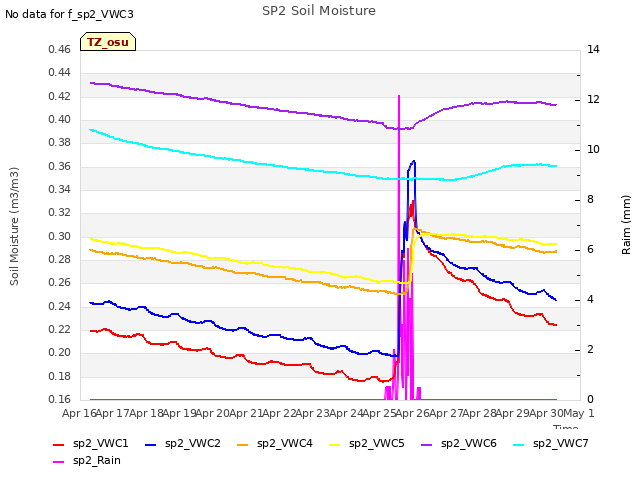Click the sp2_Rain legend entry
This screenshot has width=640, height=480.
87,460
